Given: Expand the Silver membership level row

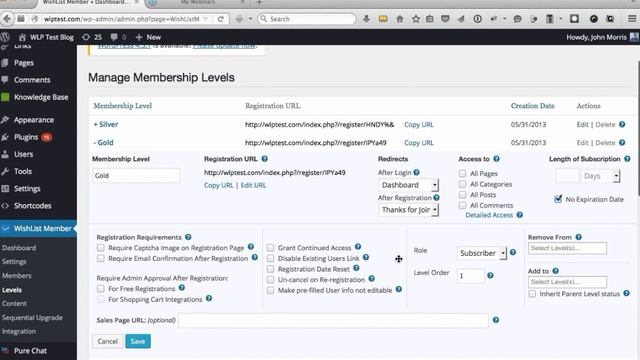Looking at the screenshot, I should click(106, 124).
